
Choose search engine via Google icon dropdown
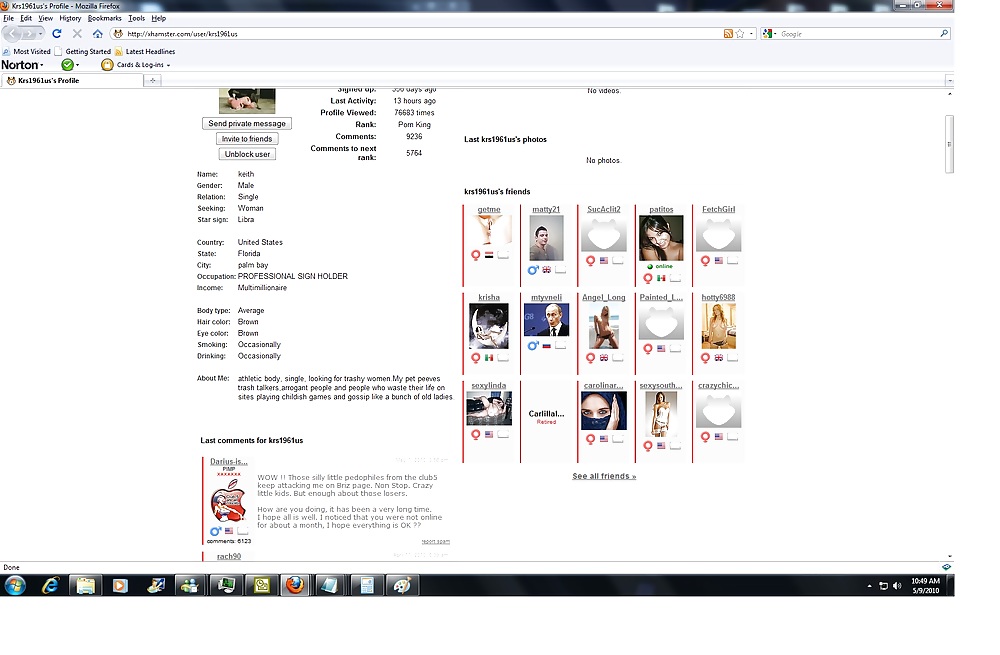pyautogui.click(x=770, y=34)
